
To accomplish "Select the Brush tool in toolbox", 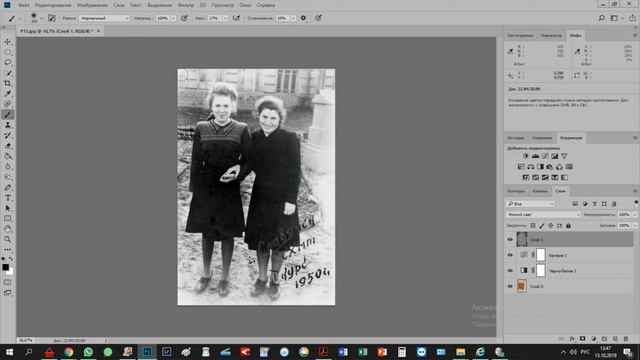I will coord(8,115).
